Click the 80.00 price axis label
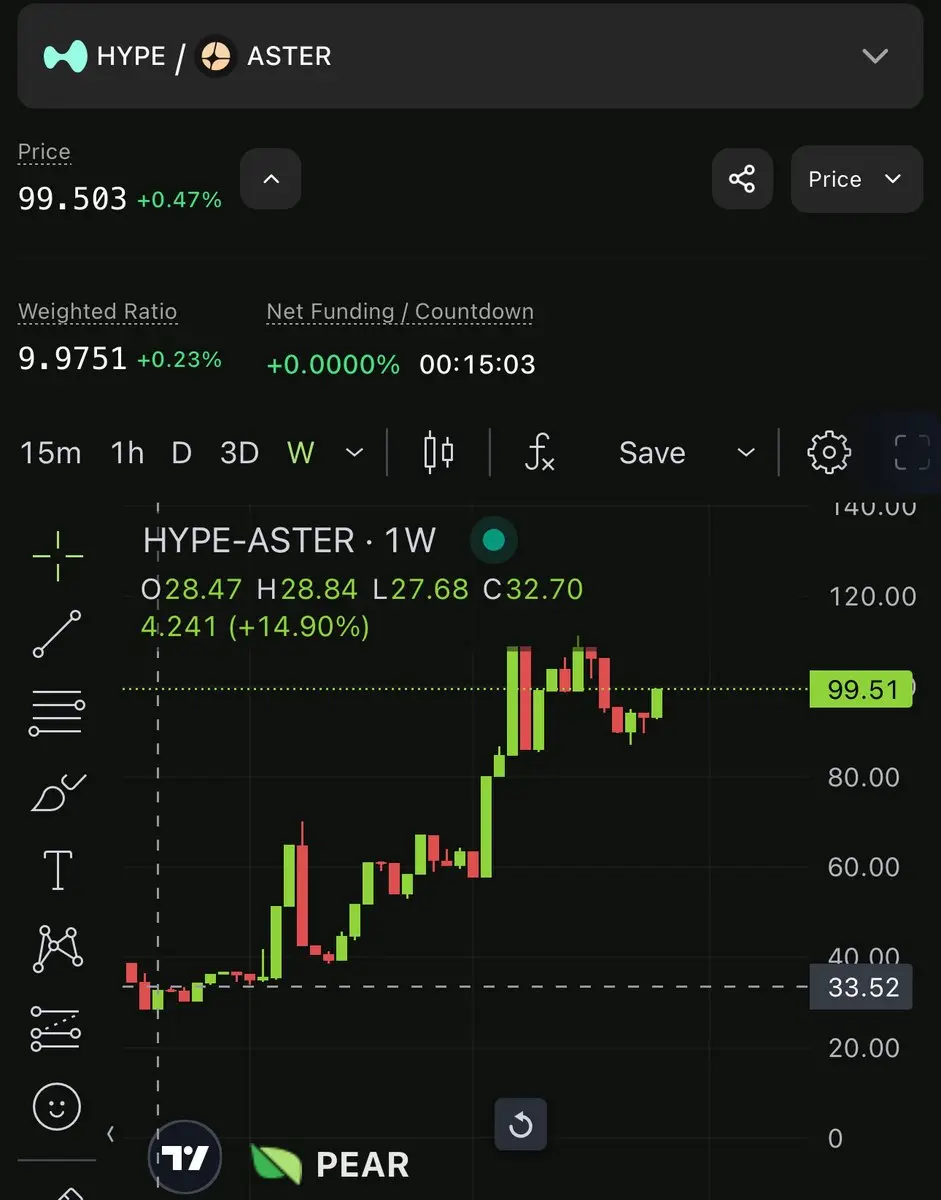This screenshot has width=941, height=1200. (864, 777)
